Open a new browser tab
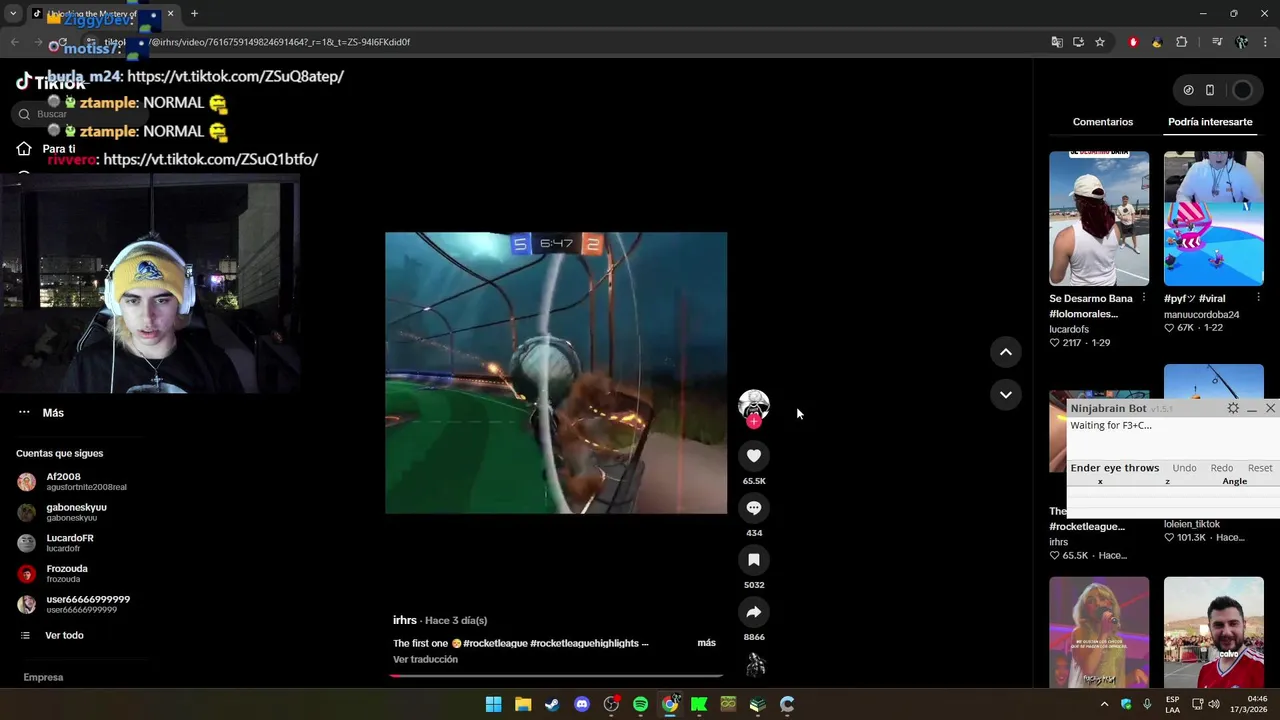1280x720 pixels. 194,14
